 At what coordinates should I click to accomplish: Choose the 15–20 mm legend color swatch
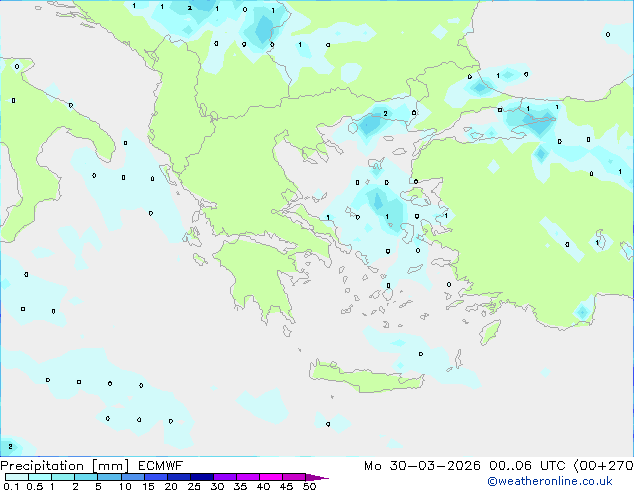click(x=155, y=477)
